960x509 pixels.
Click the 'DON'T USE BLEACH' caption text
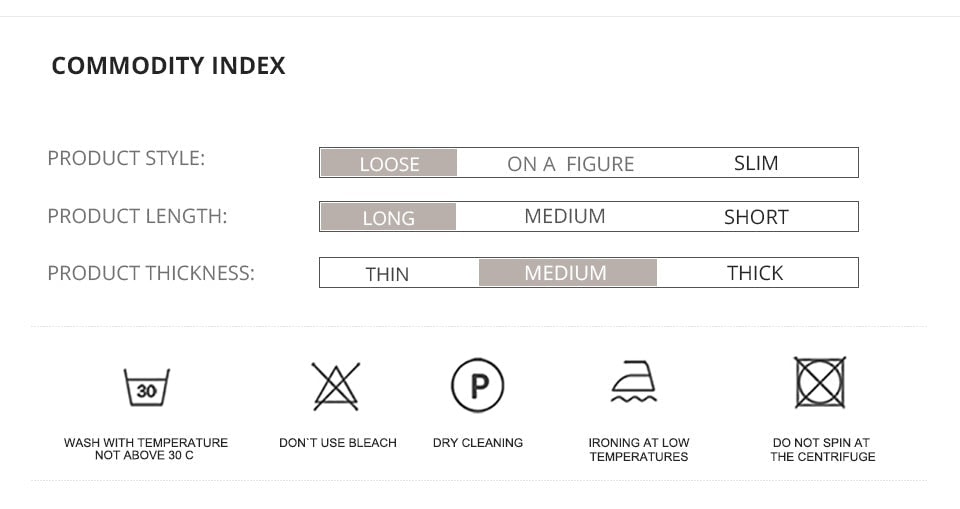pyautogui.click(x=338, y=443)
